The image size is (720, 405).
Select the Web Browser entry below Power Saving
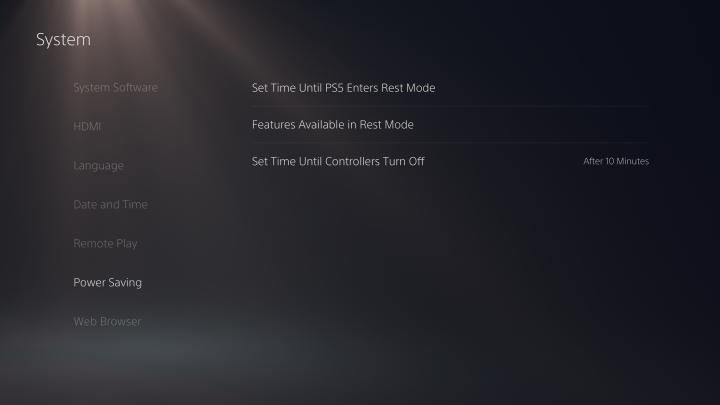click(107, 321)
